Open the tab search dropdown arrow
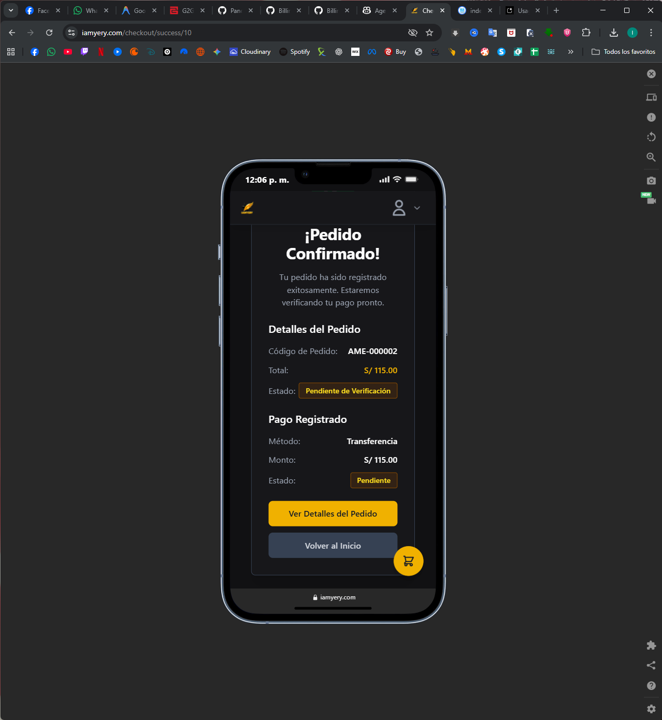This screenshot has height=720, width=662. click(x=11, y=10)
